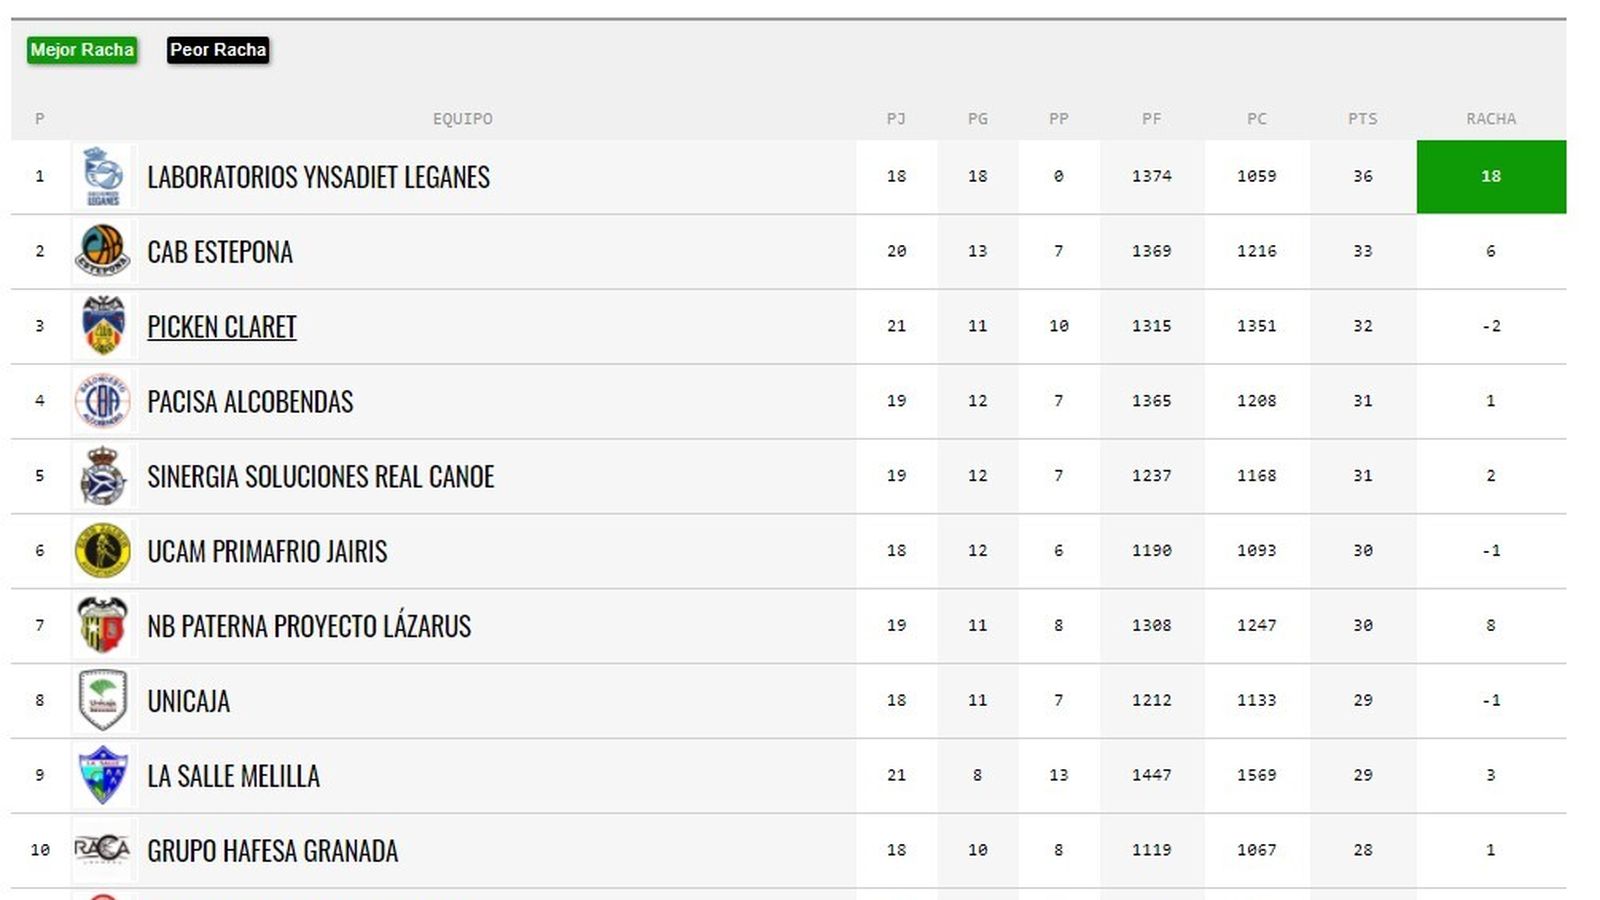Sort the table by the RACHA column
This screenshot has width=1600, height=900.
1490,118
